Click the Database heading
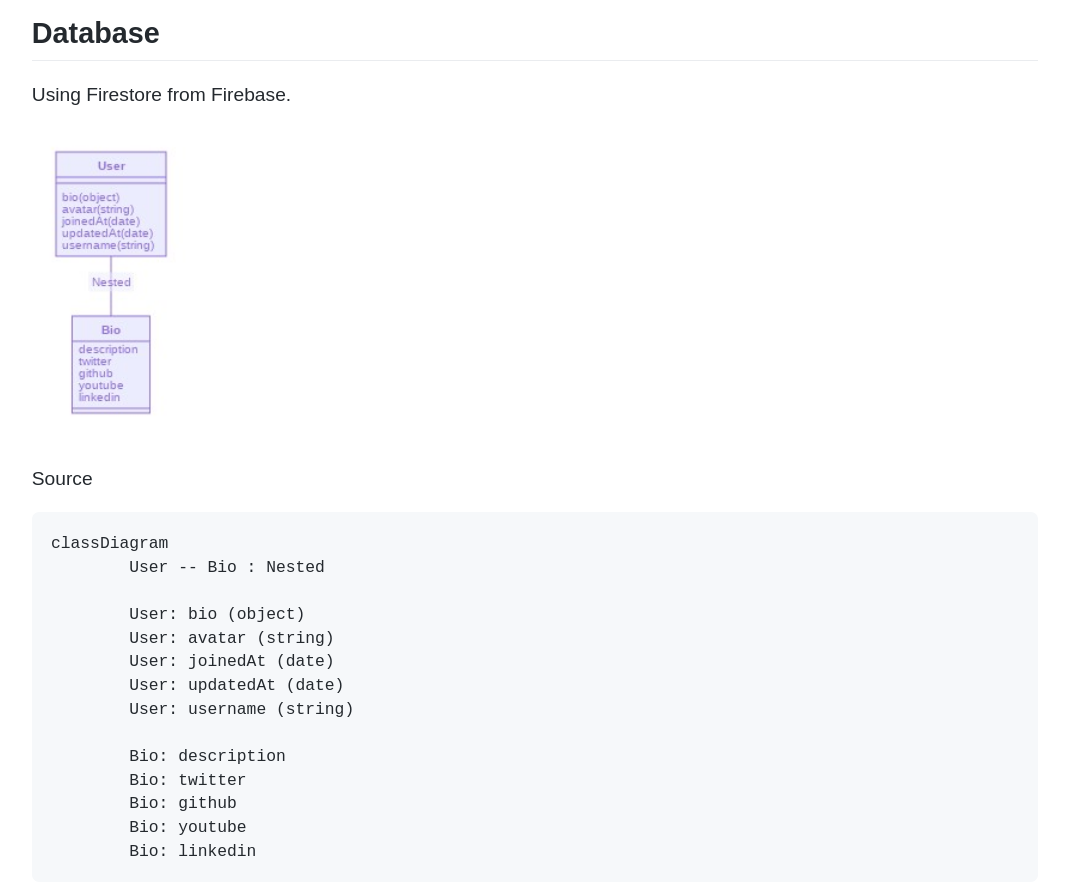 pyautogui.click(x=95, y=33)
